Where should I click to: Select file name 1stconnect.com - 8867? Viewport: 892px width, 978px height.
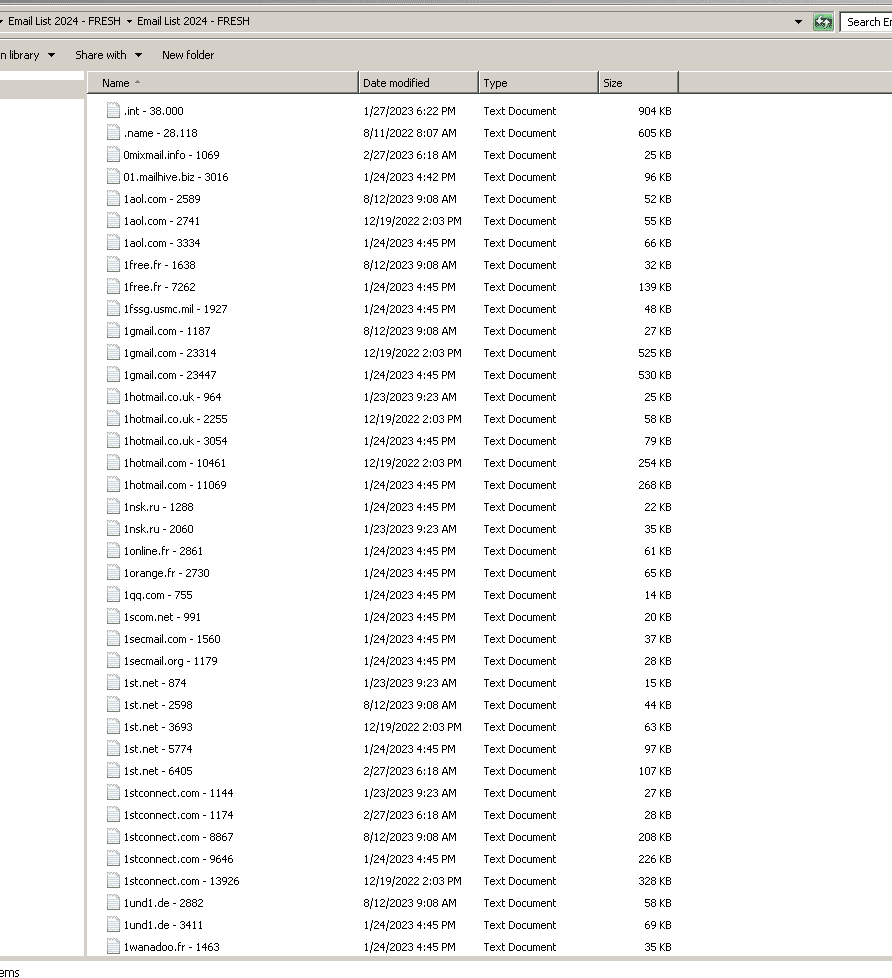coord(178,837)
